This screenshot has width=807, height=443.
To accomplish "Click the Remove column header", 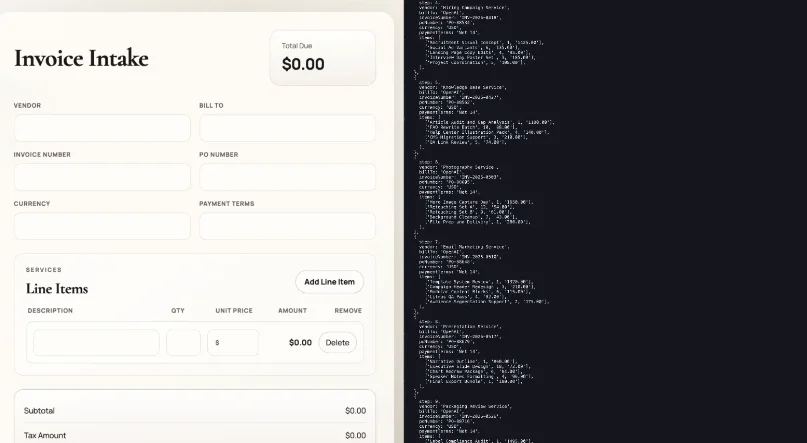I will [347, 311].
